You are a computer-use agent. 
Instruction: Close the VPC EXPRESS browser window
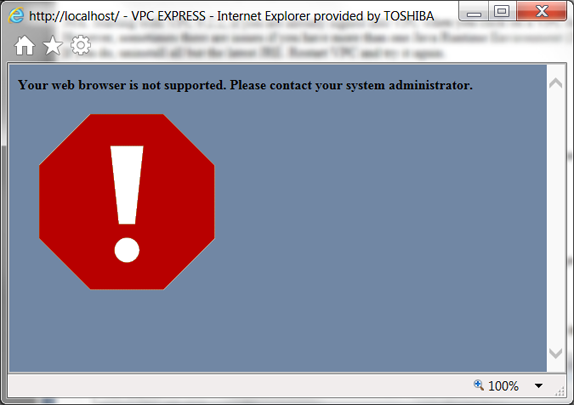coord(541,11)
